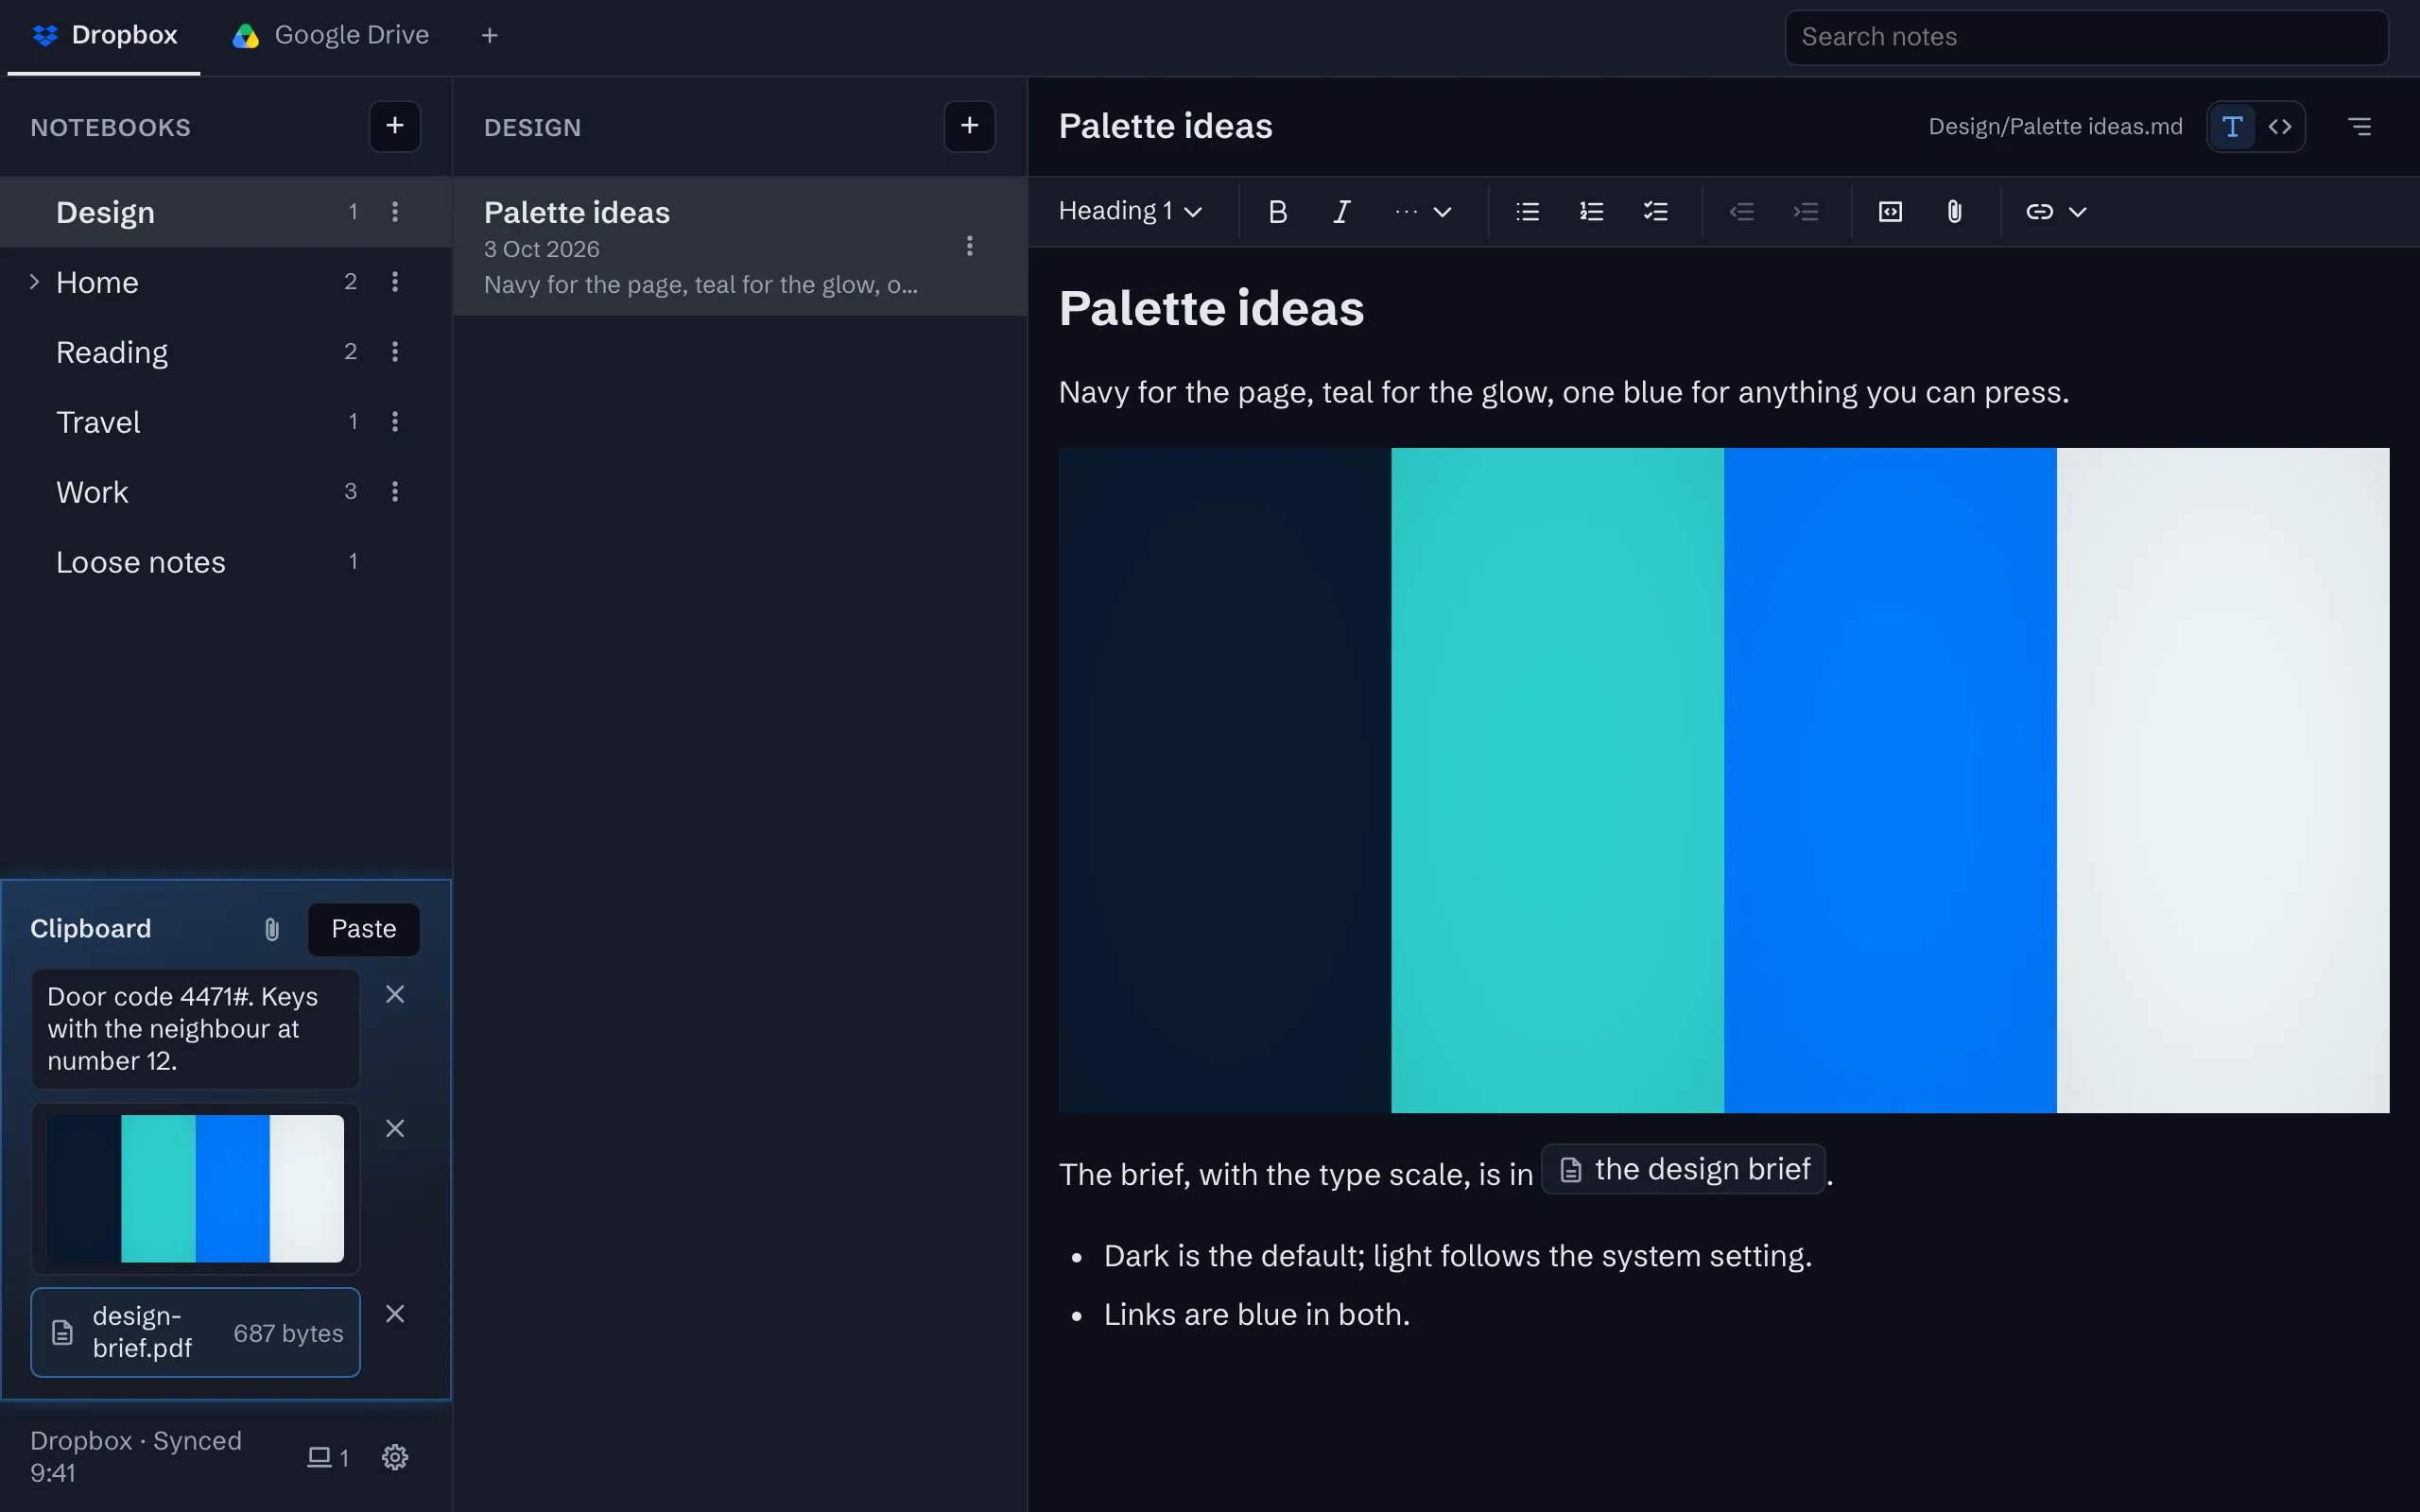Insert a code block

coord(1890,212)
